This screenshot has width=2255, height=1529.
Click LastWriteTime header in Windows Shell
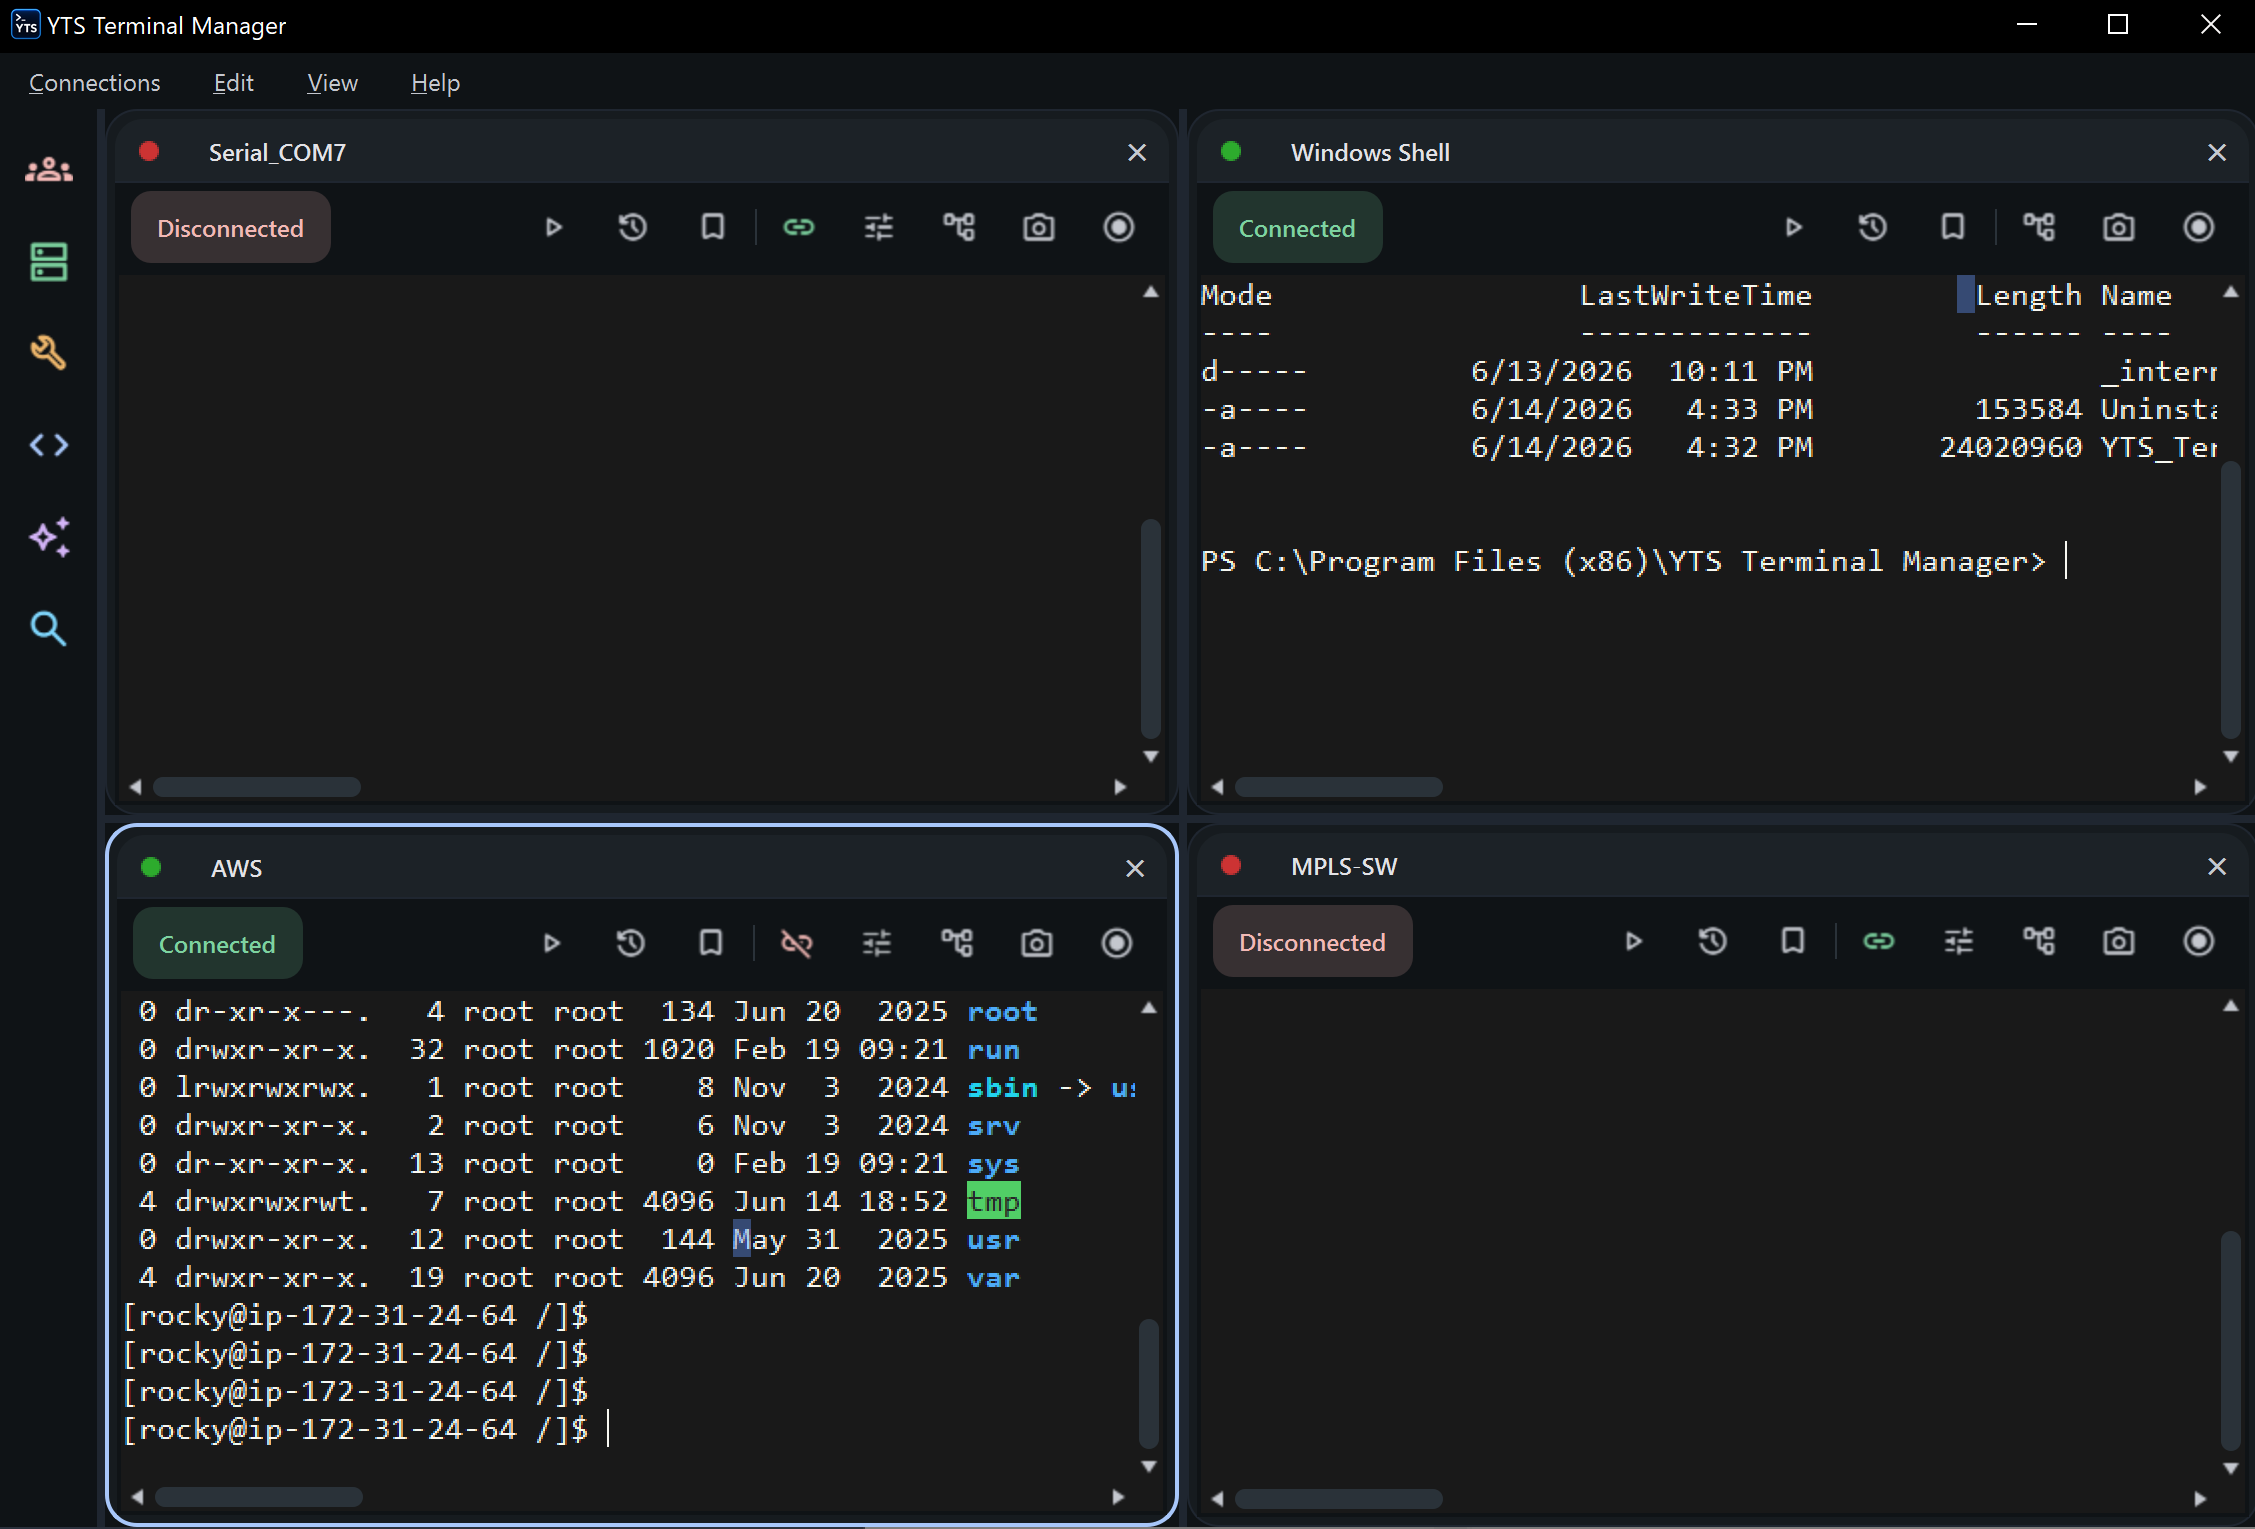click(1695, 296)
